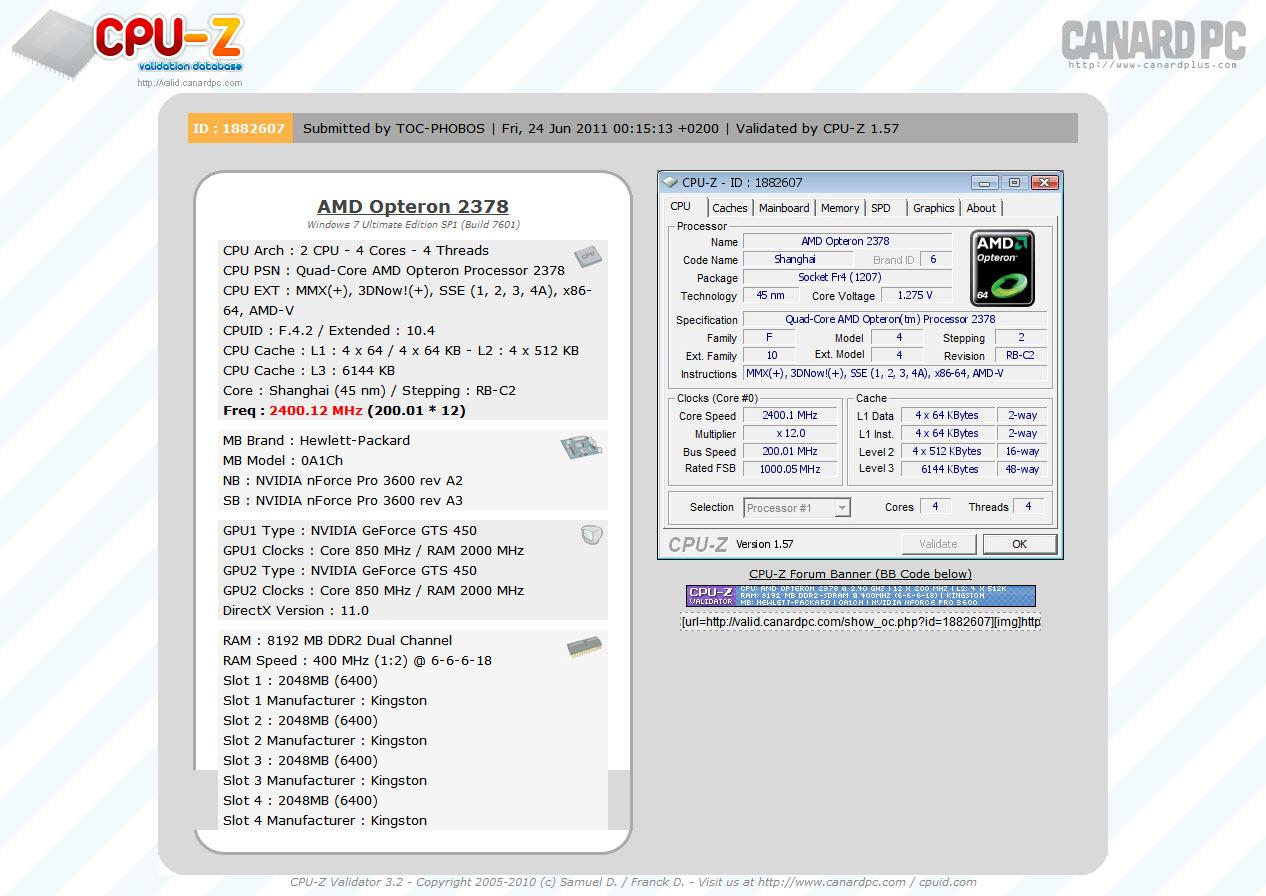The height and width of the screenshot is (896, 1266).
Task: Click the Bus Speed value 200.01 MHz
Action: [790, 452]
